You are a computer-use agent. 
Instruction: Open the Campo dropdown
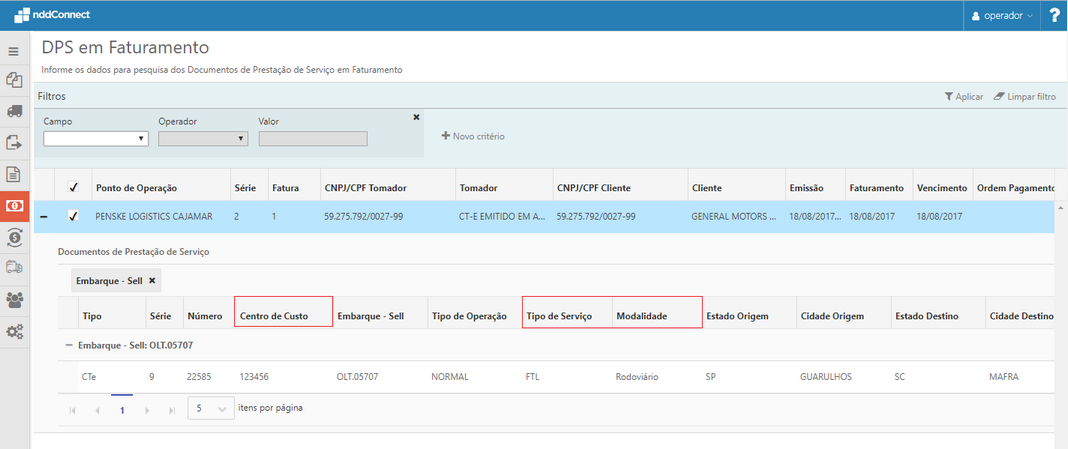tap(95, 139)
